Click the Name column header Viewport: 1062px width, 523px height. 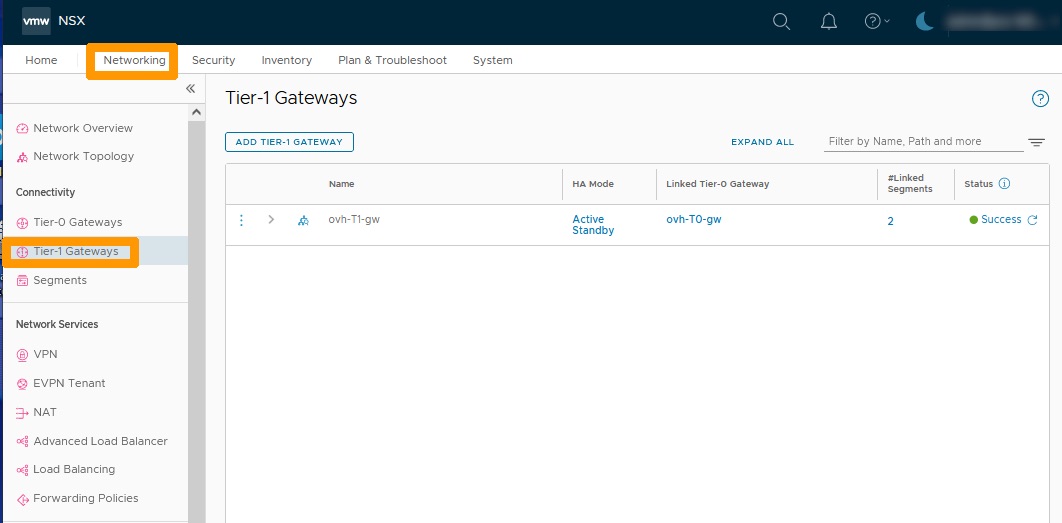coord(341,184)
